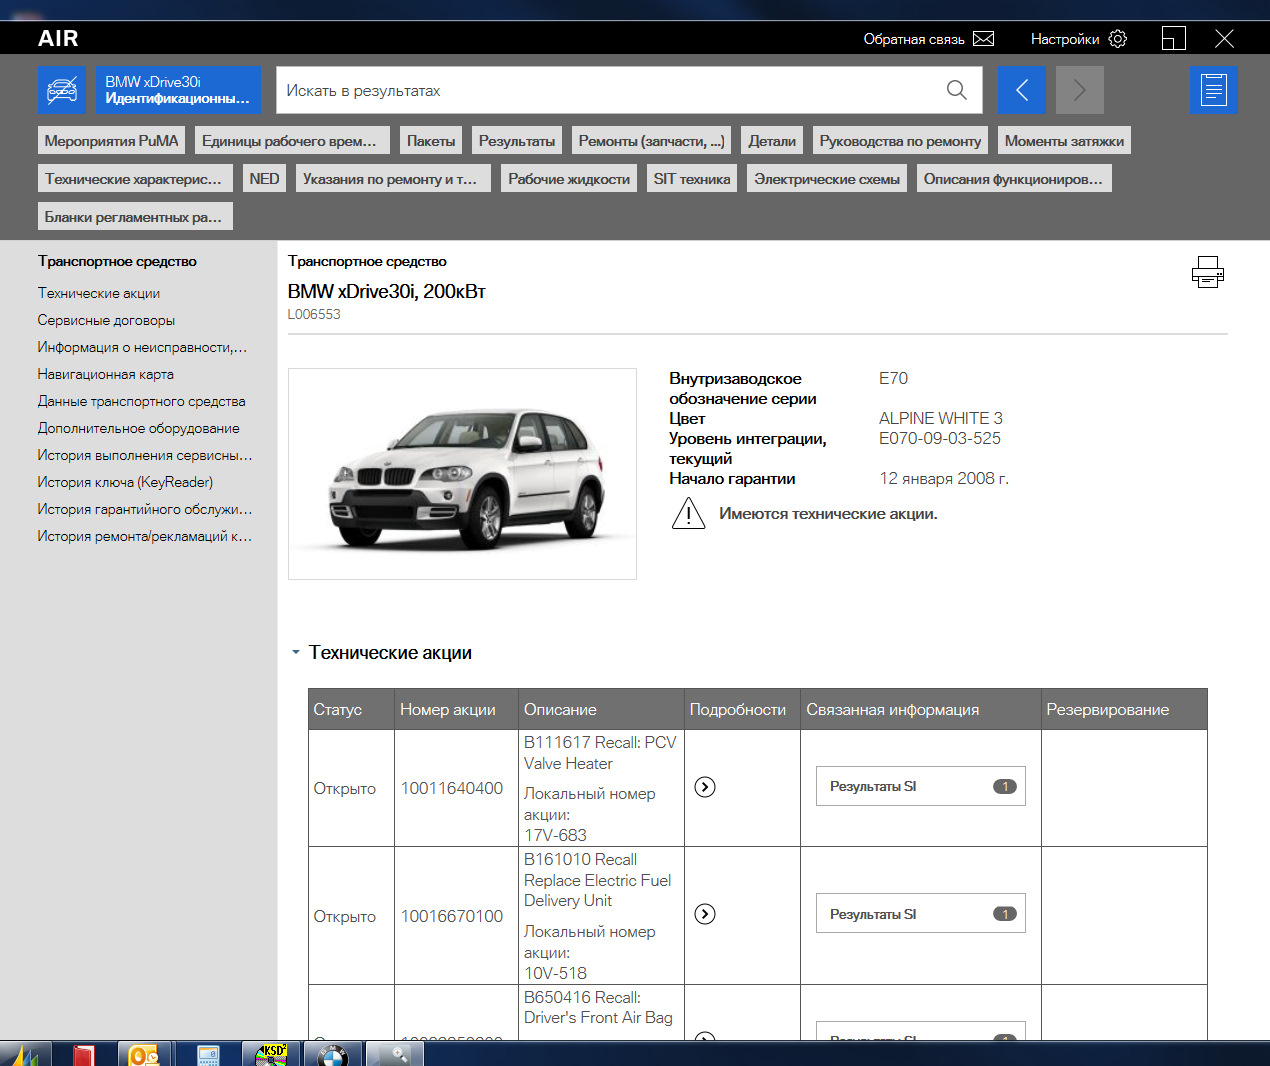Click the magnifier search icon
Viewport: 1270px width, 1066px height.
pos(956,90)
